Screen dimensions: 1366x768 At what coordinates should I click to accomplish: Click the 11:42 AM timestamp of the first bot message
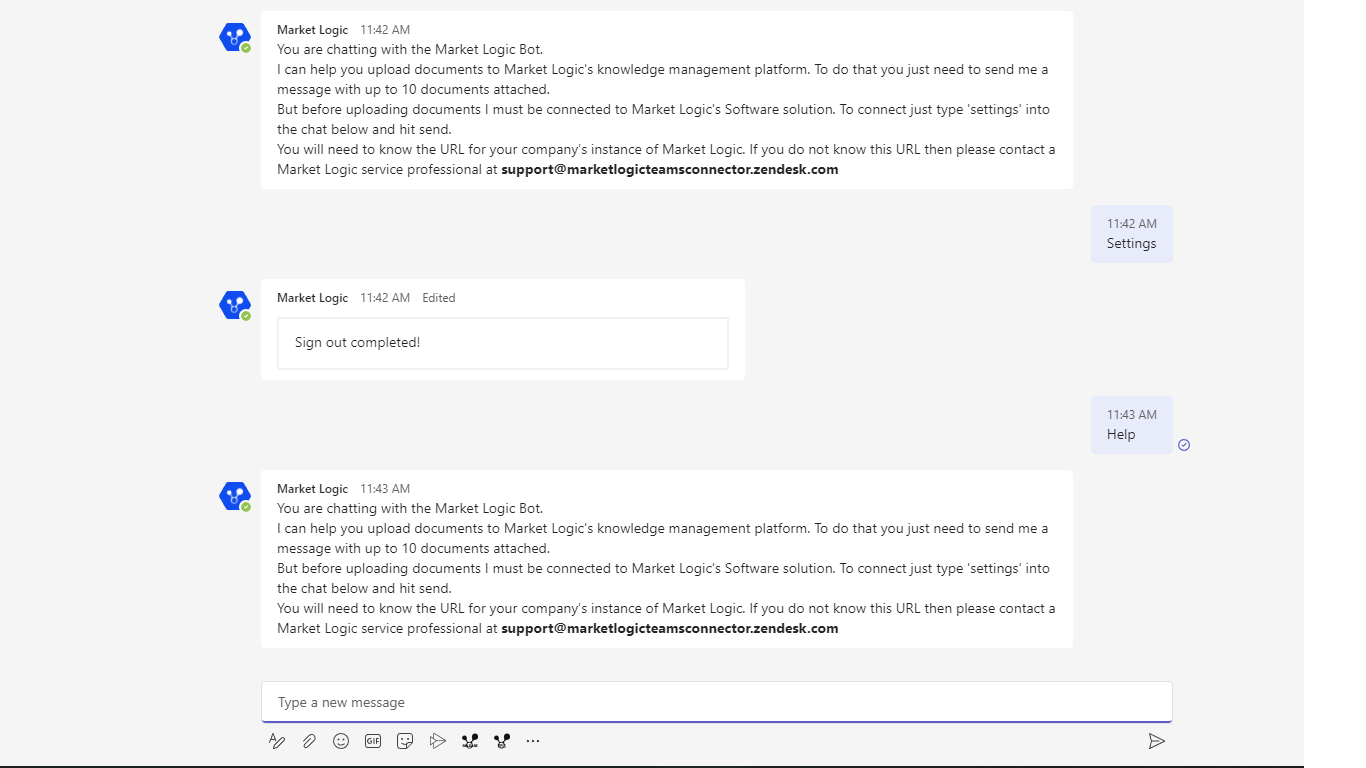click(385, 30)
